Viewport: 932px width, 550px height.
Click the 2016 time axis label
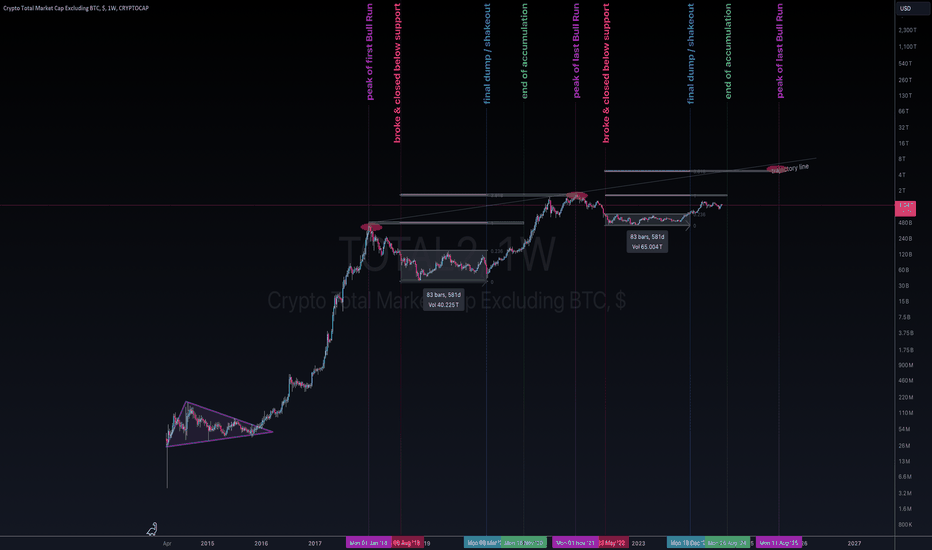point(261,543)
